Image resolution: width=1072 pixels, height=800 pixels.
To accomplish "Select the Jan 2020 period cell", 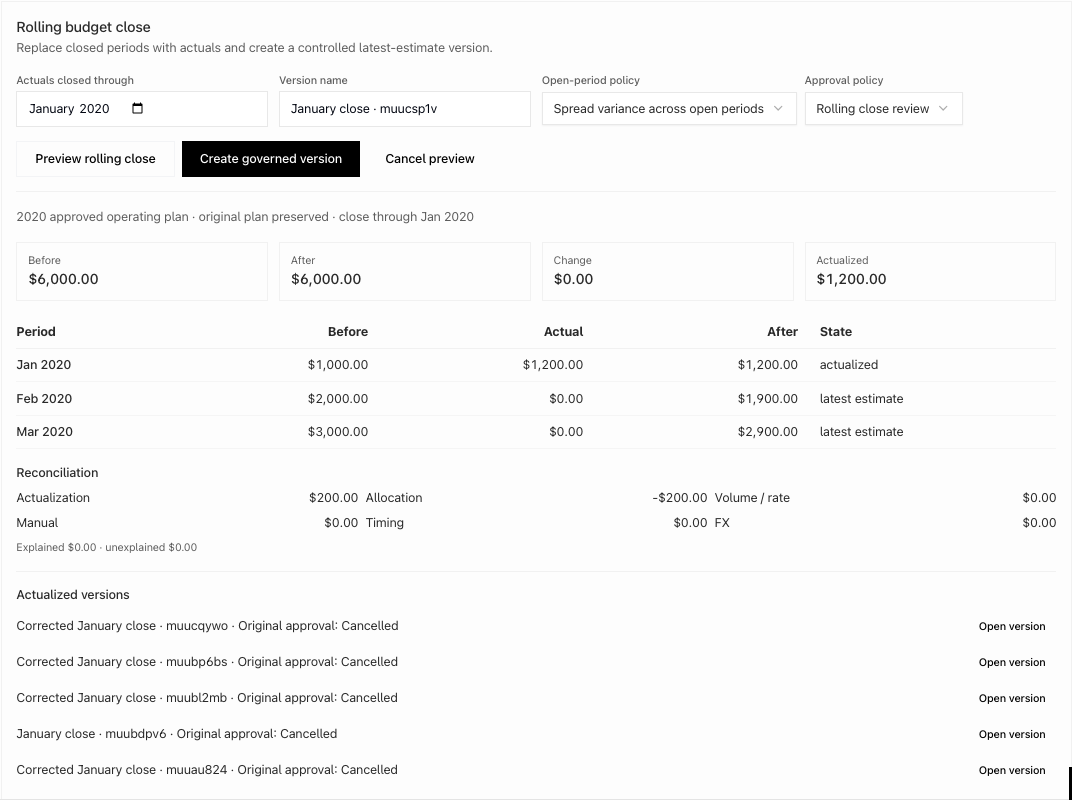I will point(44,365).
